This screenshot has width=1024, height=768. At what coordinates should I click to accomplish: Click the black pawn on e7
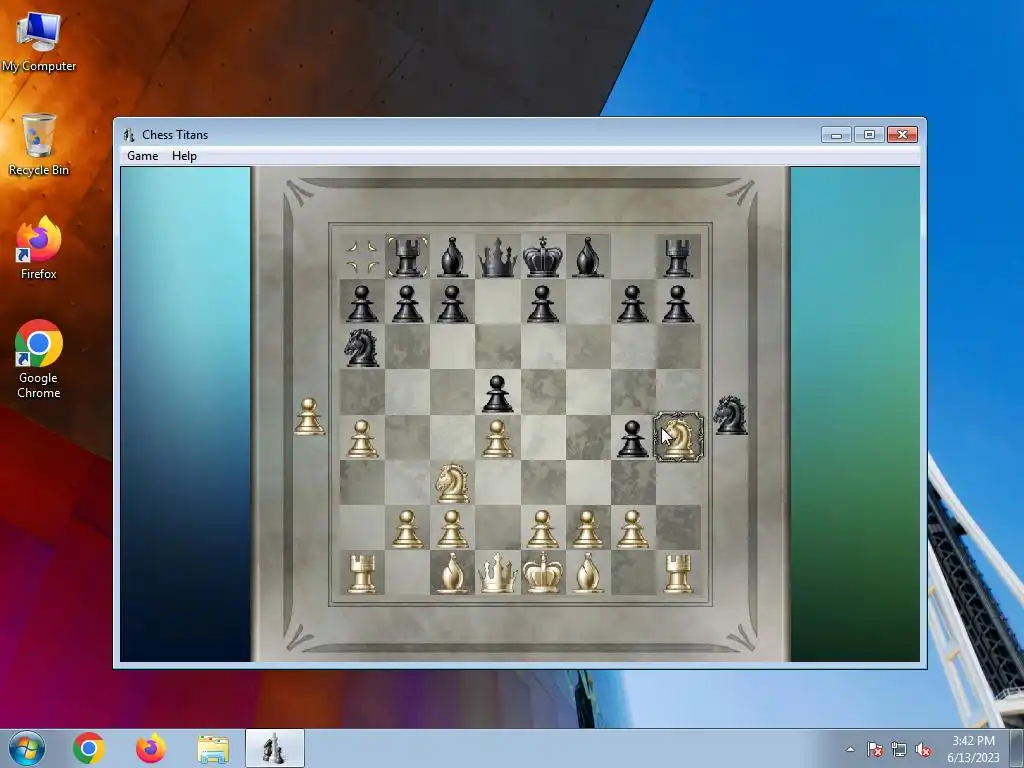point(543,303)
